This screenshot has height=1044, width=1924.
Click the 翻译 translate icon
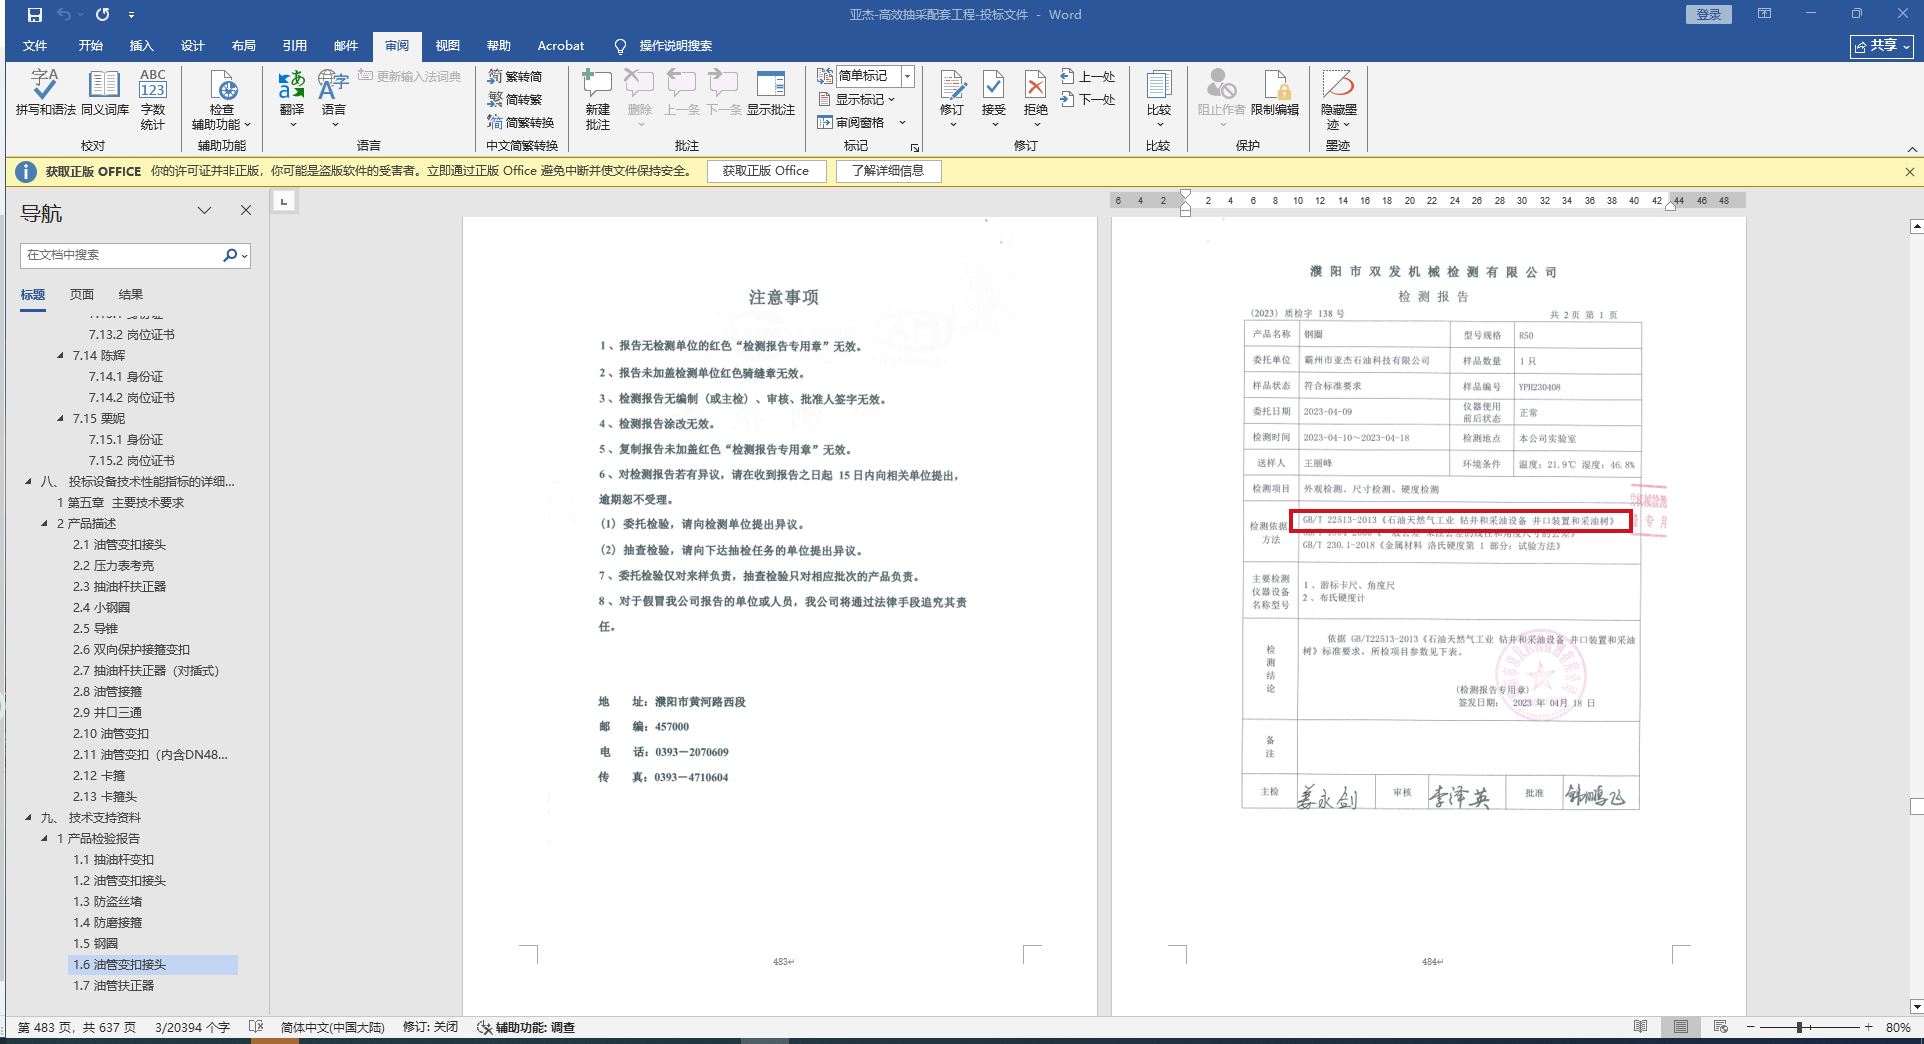[x=291, y=93]
